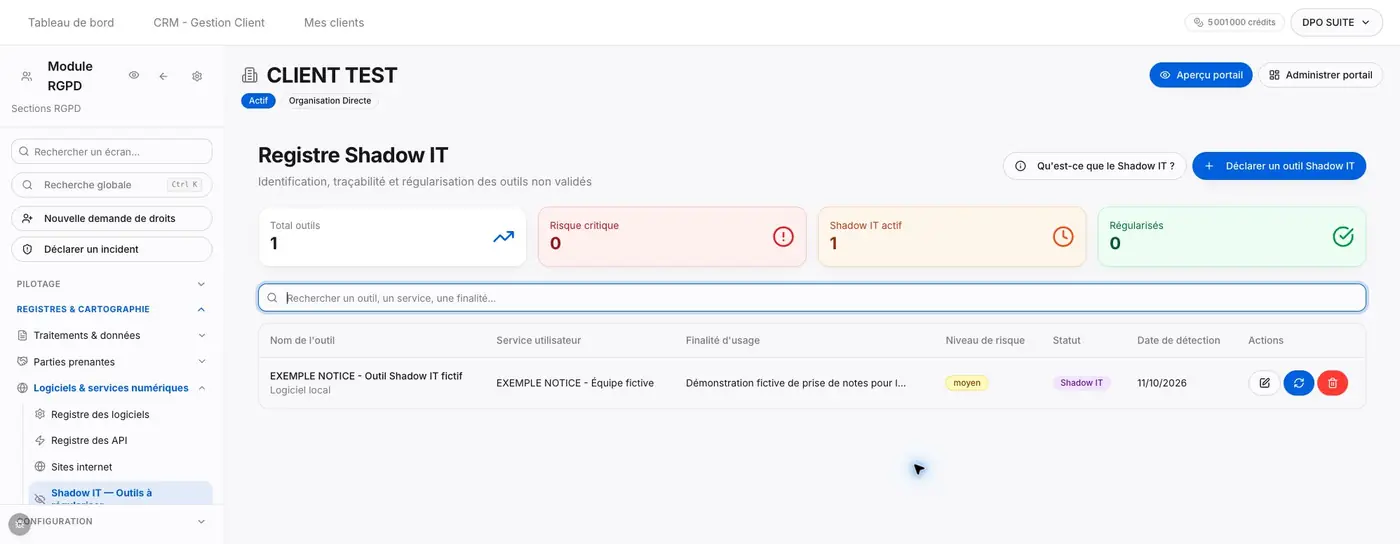This screenshot has height=544, width=1400.
Task: Click the alert icon in Risque critique card
Action: tap(783, 237)
